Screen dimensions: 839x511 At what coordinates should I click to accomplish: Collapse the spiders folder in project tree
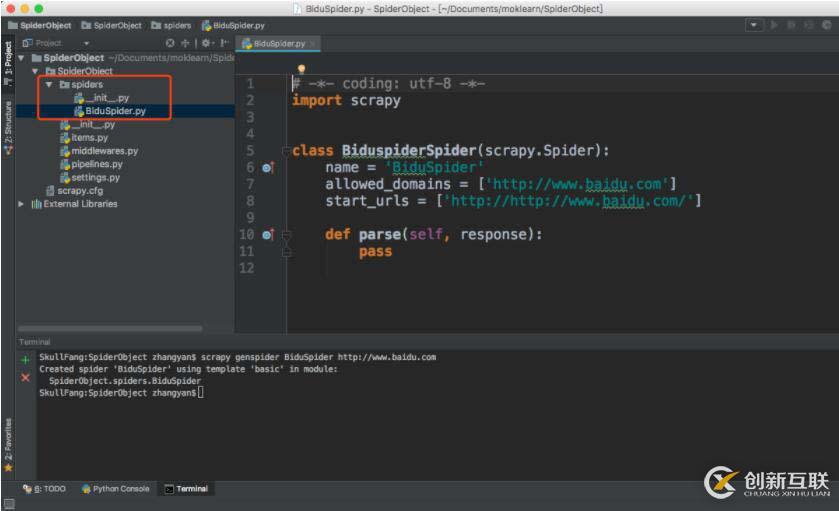click(x=49, y=85)
